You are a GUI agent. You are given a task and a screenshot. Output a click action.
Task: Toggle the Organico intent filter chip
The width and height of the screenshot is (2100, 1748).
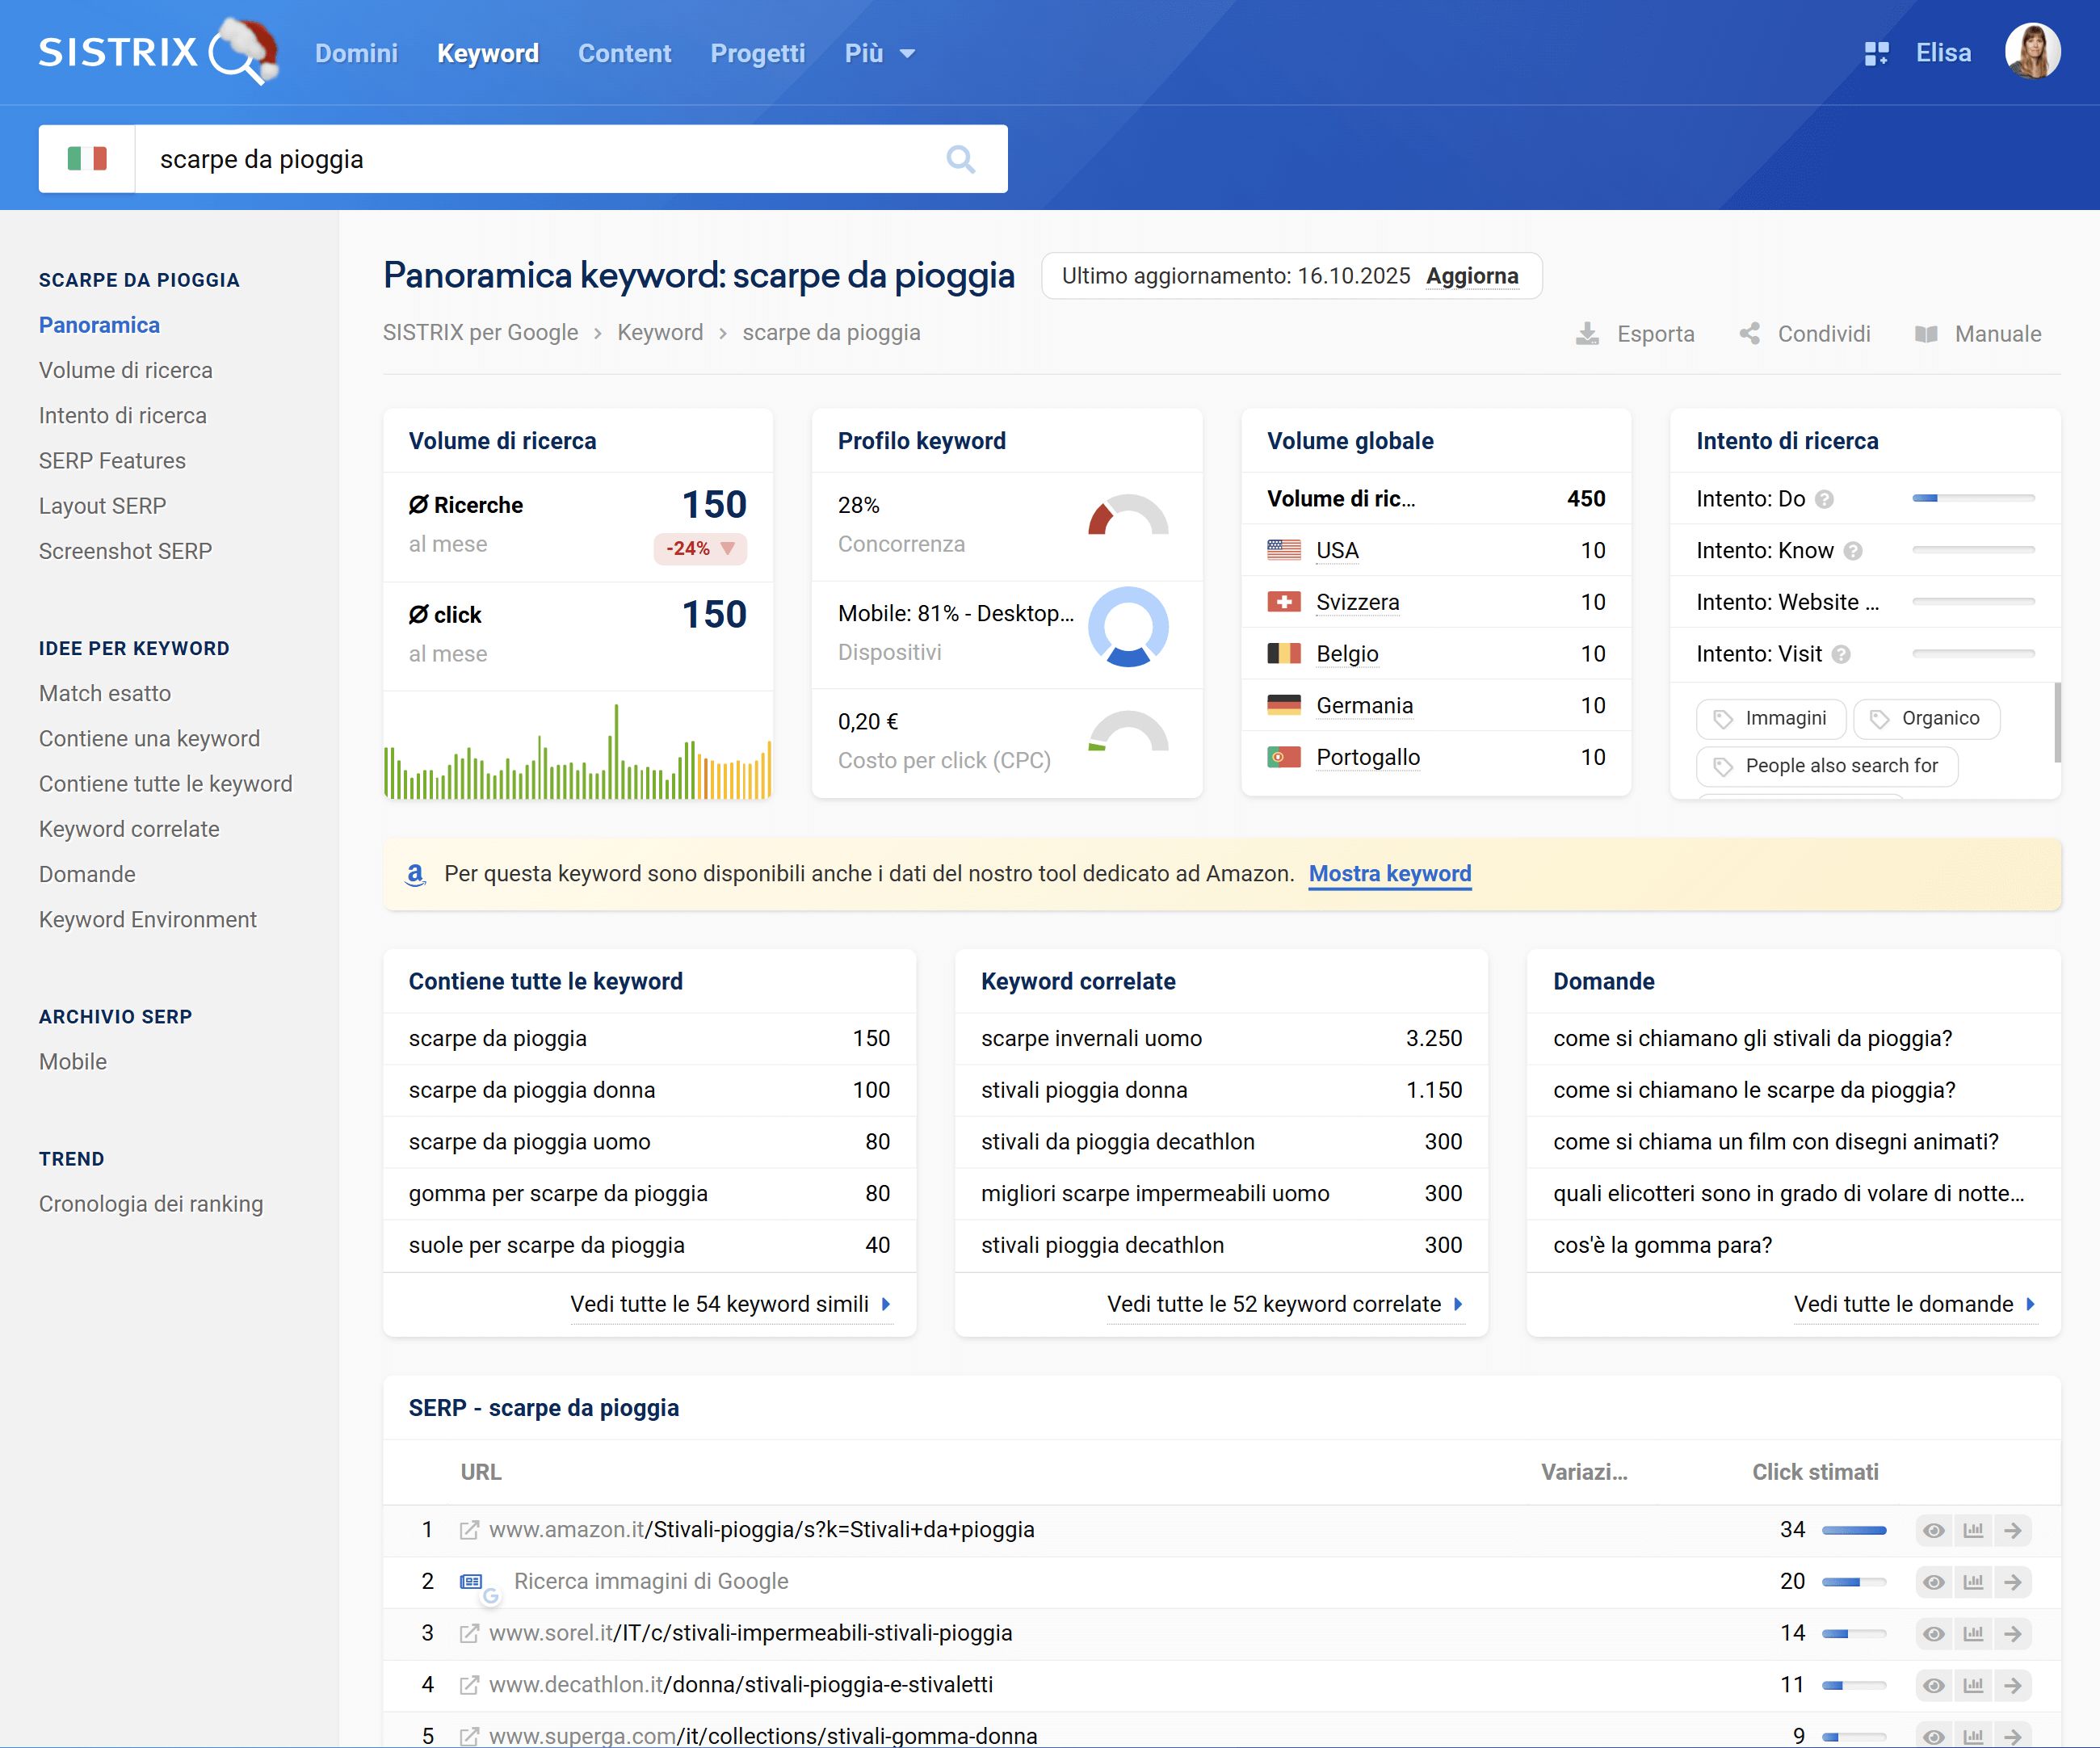point(1926,718)
